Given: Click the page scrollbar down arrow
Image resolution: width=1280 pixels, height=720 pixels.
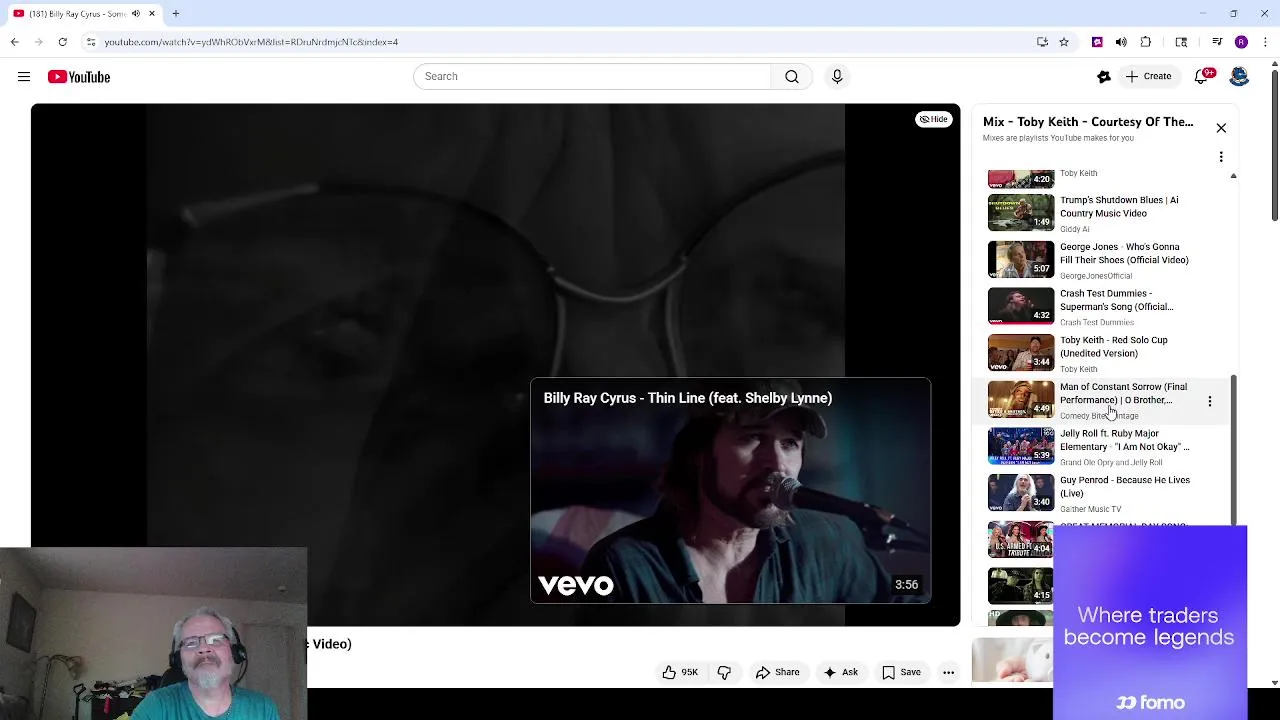Looking at the screenshot, I should coord(1274,683).
